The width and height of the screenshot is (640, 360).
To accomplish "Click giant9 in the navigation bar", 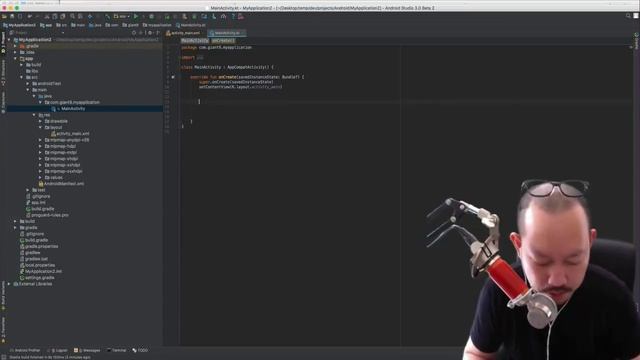I will (x=131, y=25).
